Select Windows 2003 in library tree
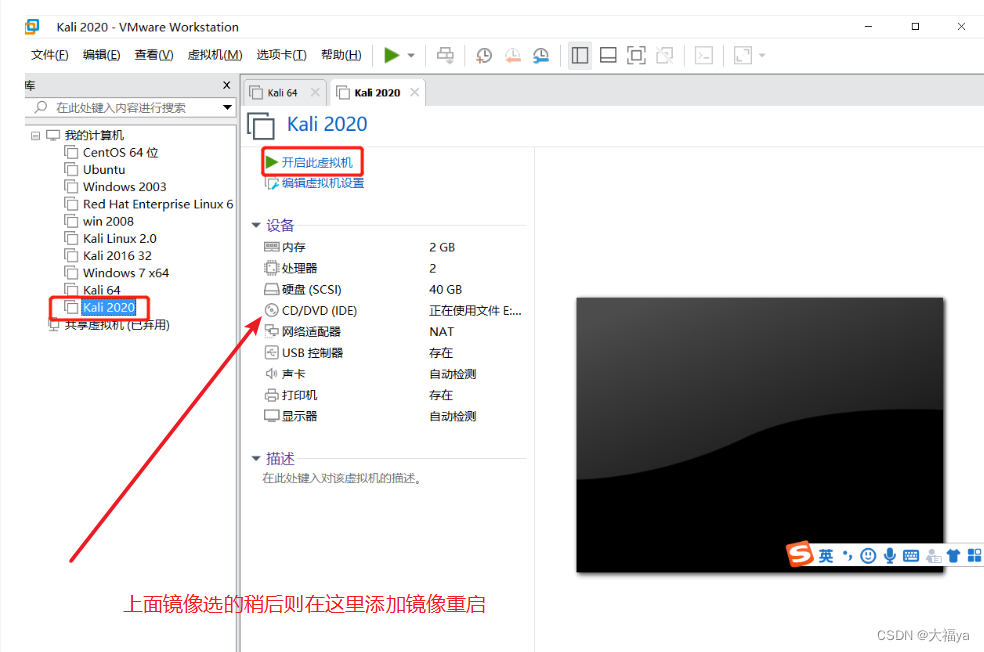This screenshot has width=984, height=652. tap(124, 187)
